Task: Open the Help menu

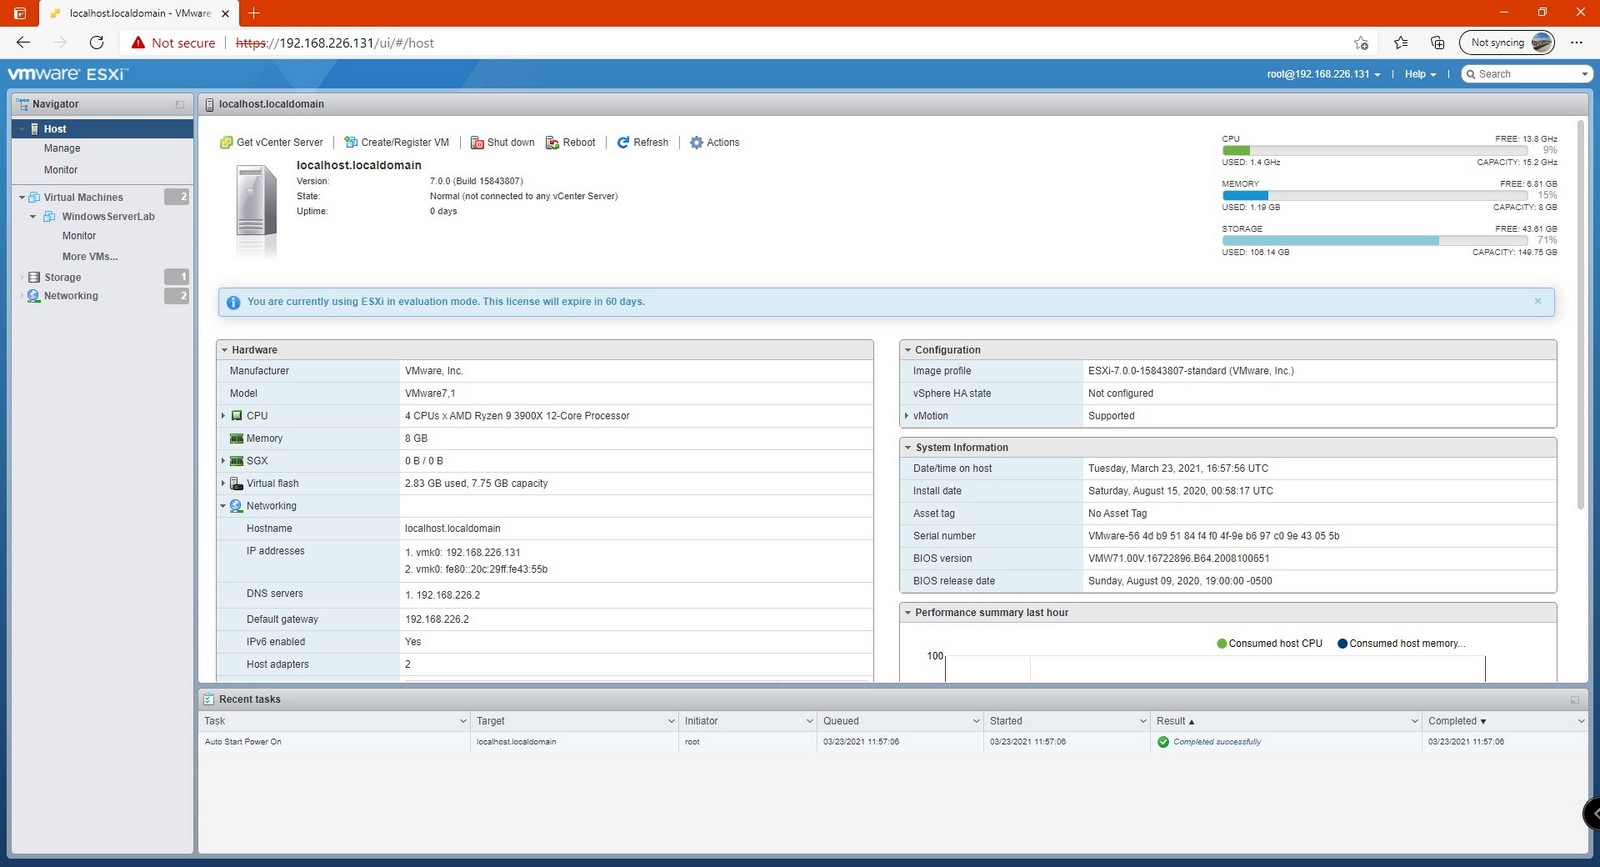Action: 1419,74
